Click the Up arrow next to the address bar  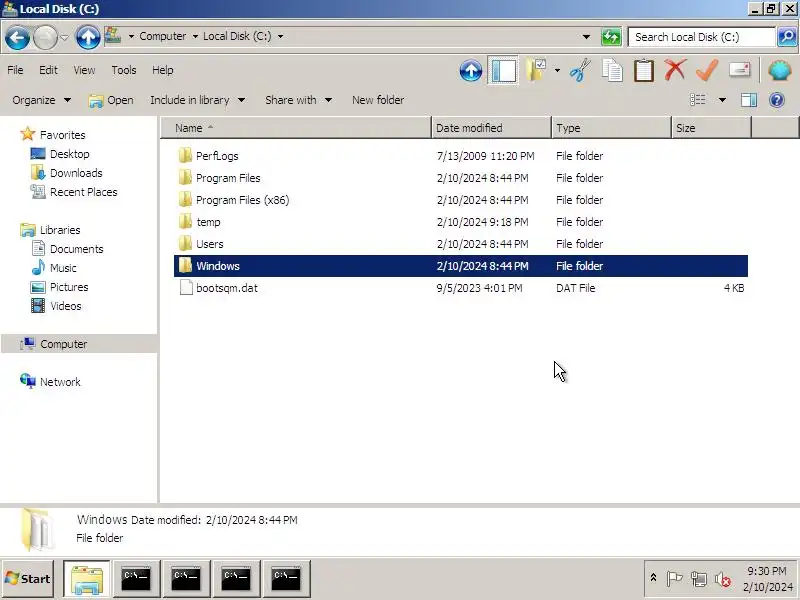pyautogui.click(x=88, y=37)
